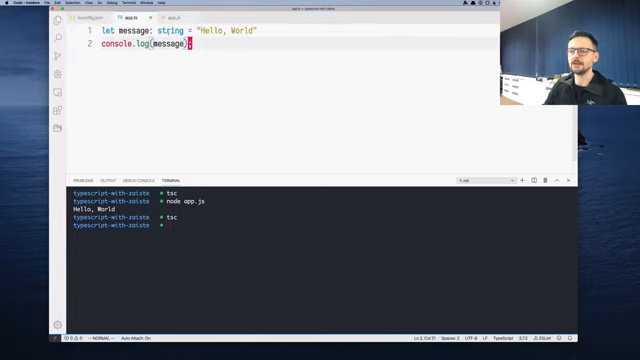The height and width of the screenshot is (360, 640).
Task: Open the terminal shell selector dropdown
Action: point(486,180)
